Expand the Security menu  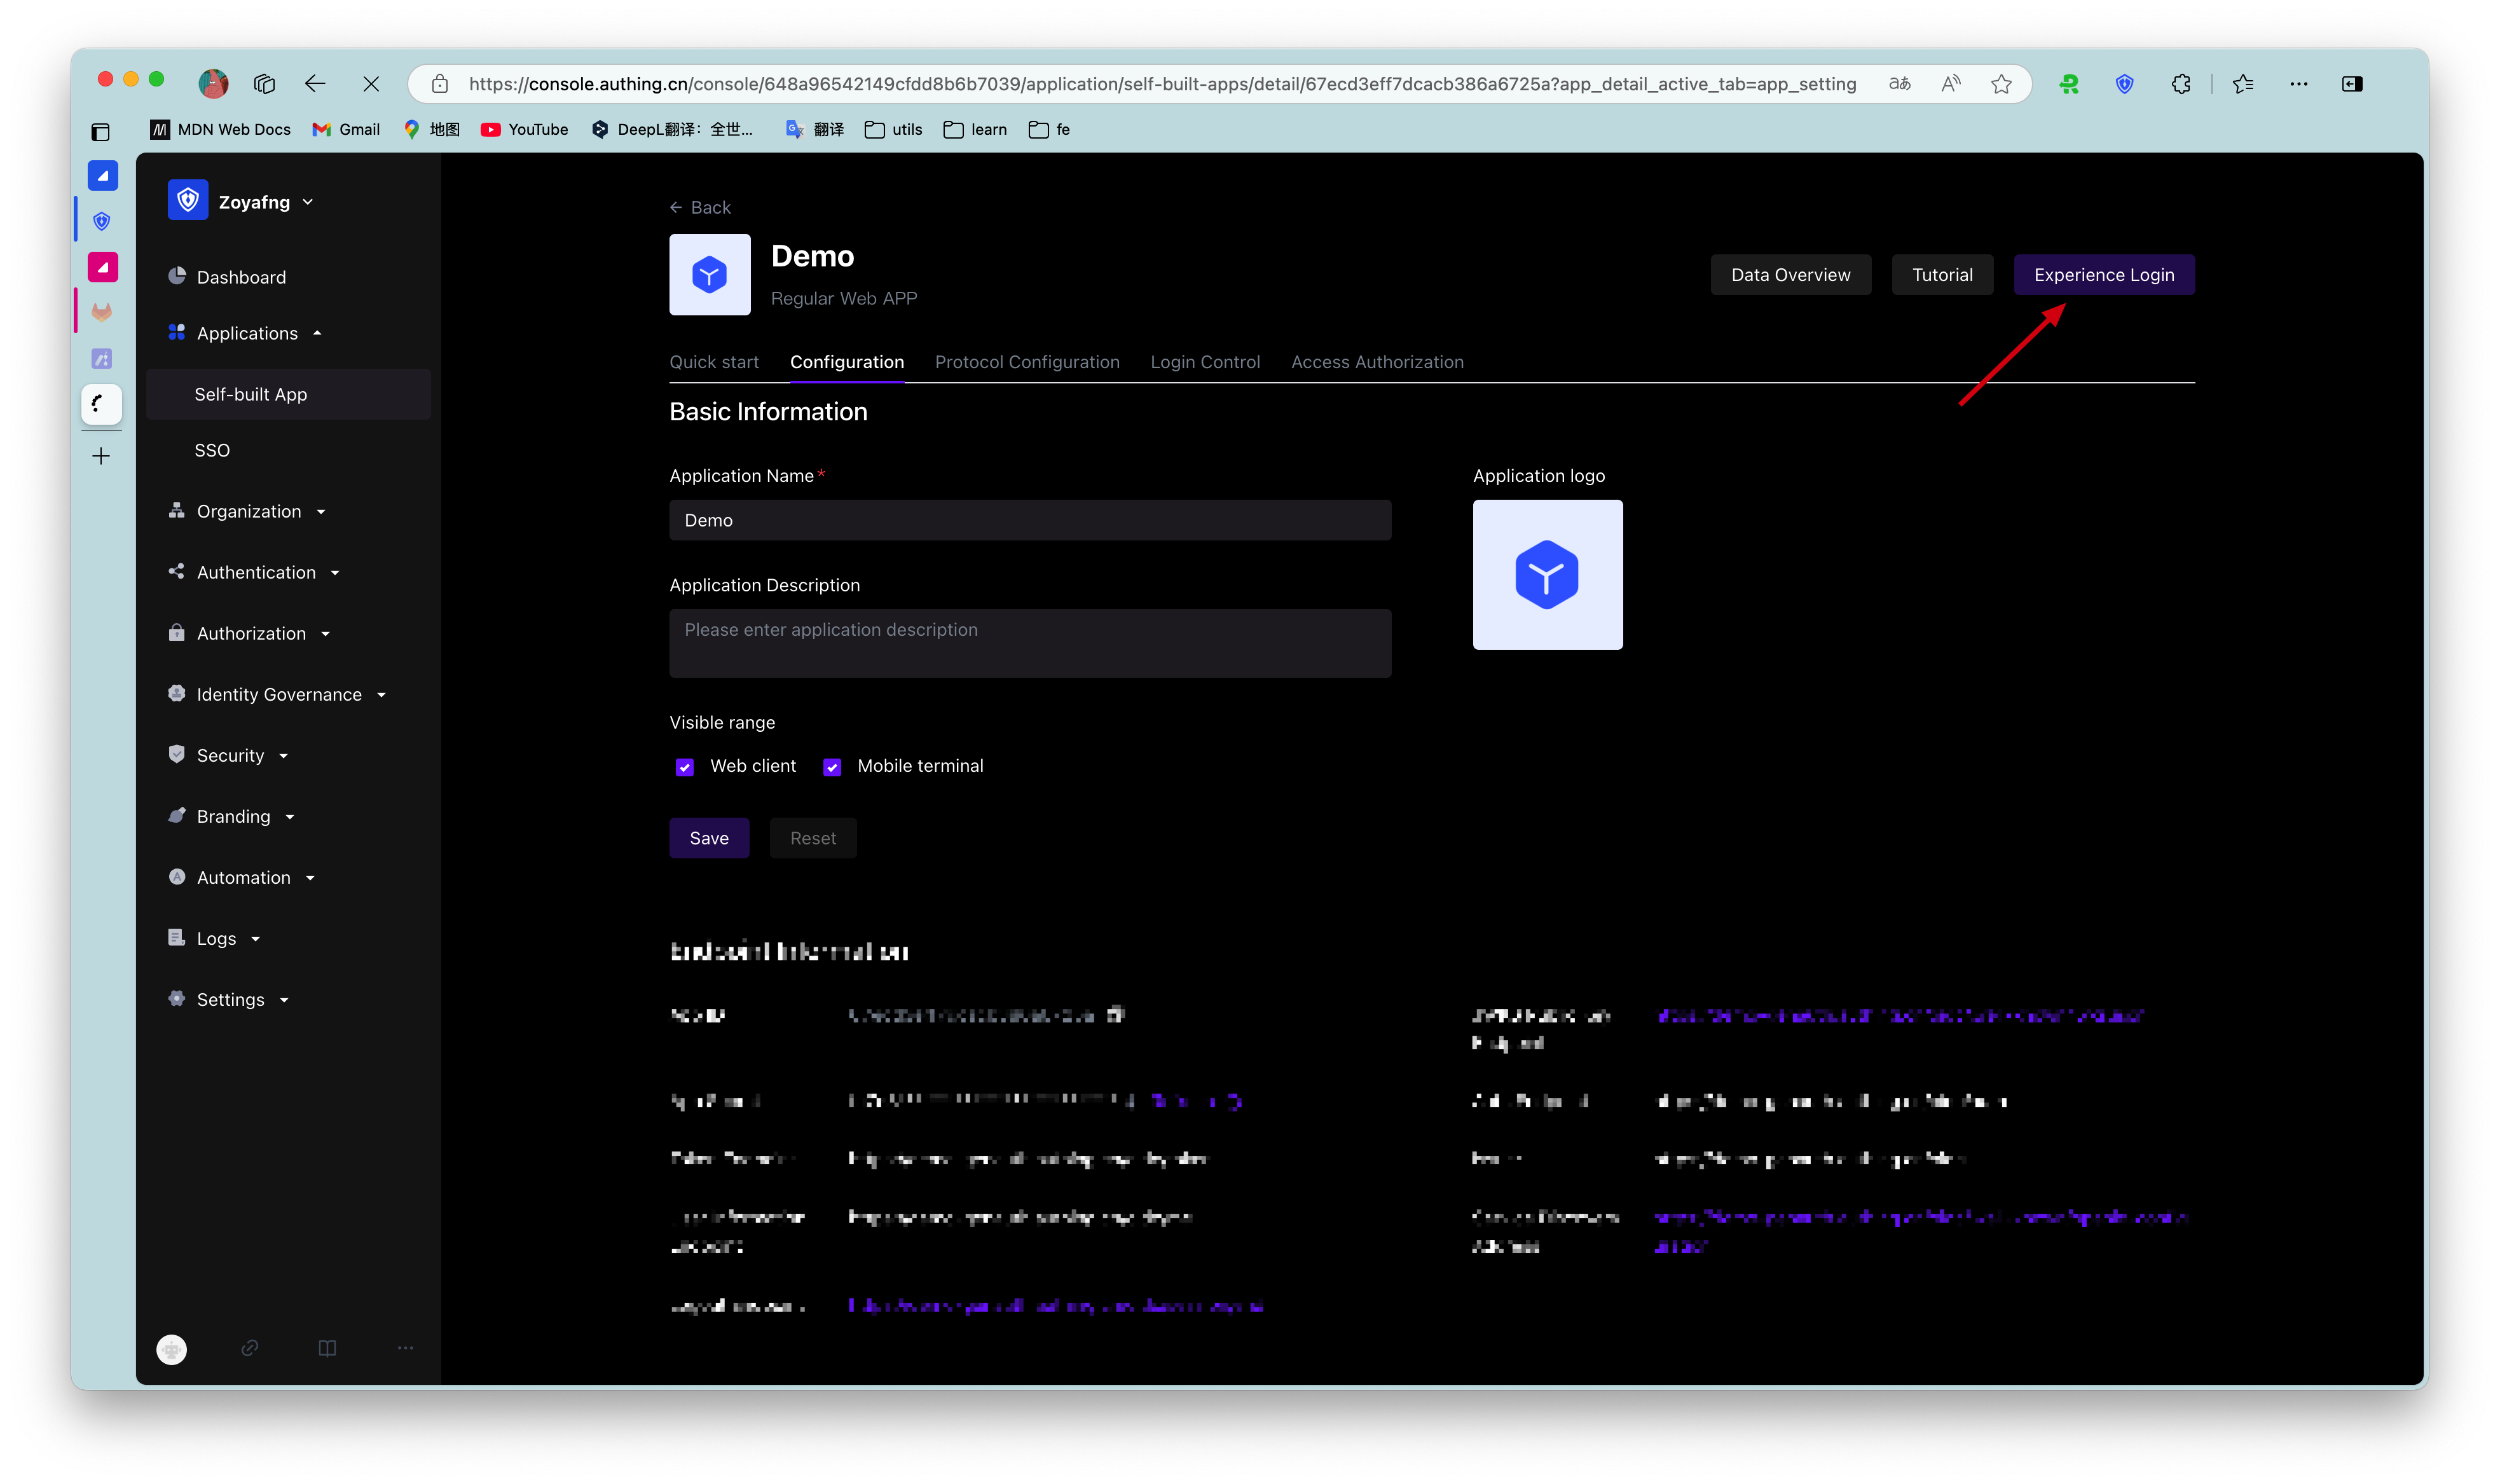click(x=231, y=755)
